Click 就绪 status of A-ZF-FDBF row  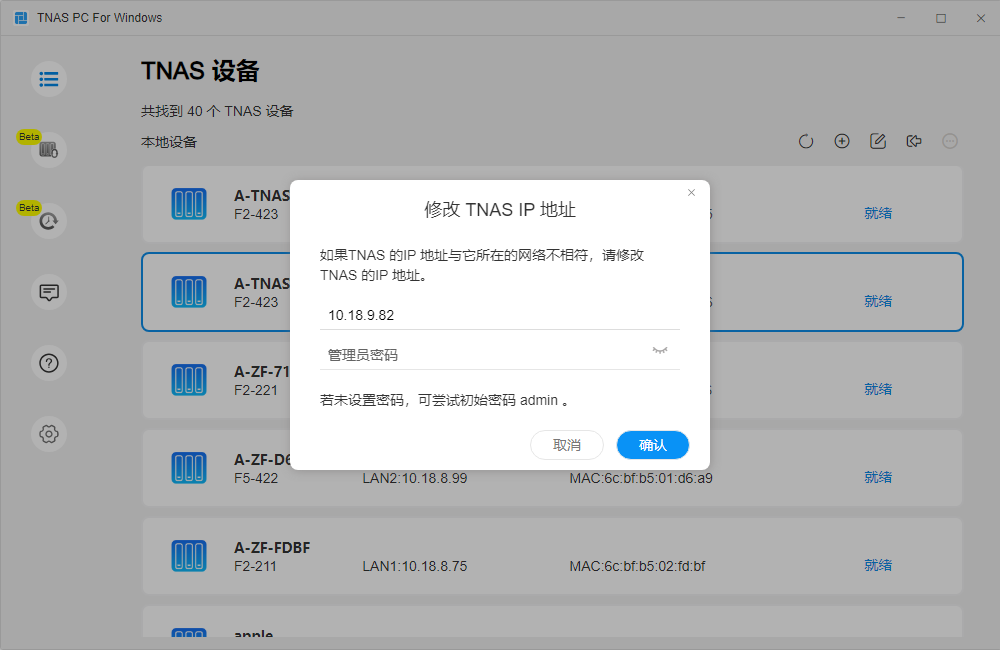pos(878,565)
